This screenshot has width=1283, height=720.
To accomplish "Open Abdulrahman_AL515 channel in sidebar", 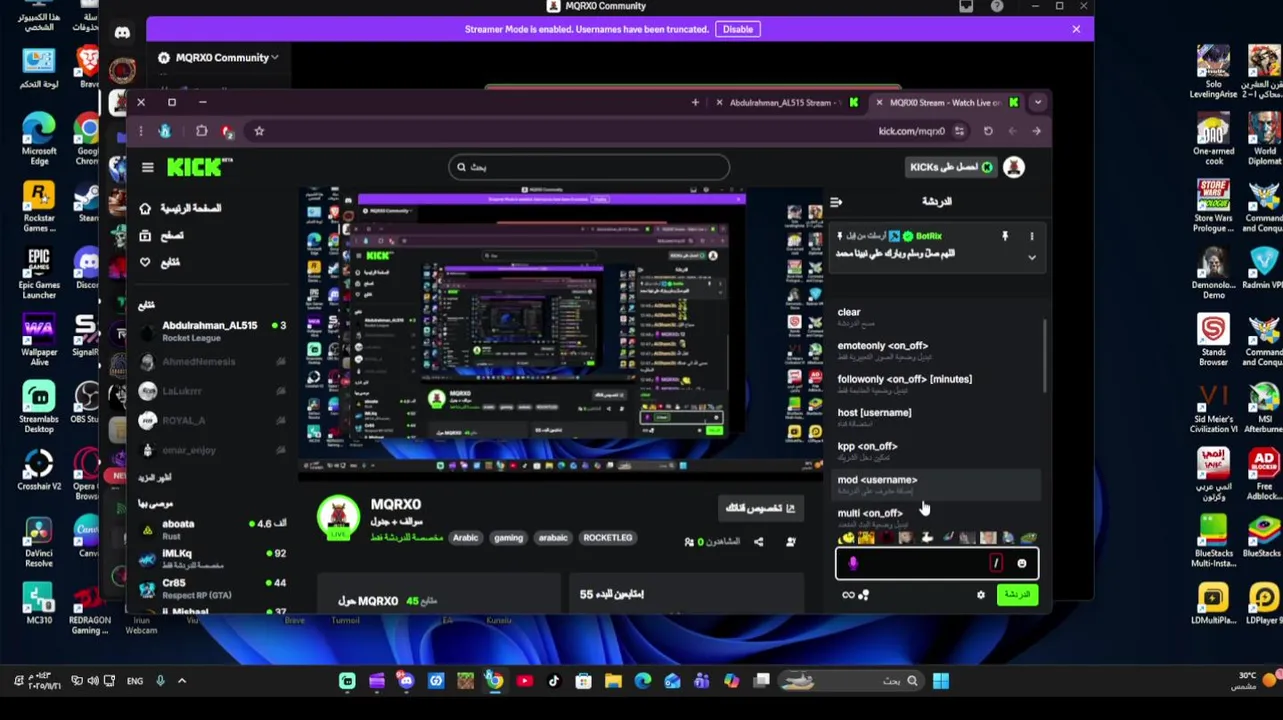I will tap(212, 331).
